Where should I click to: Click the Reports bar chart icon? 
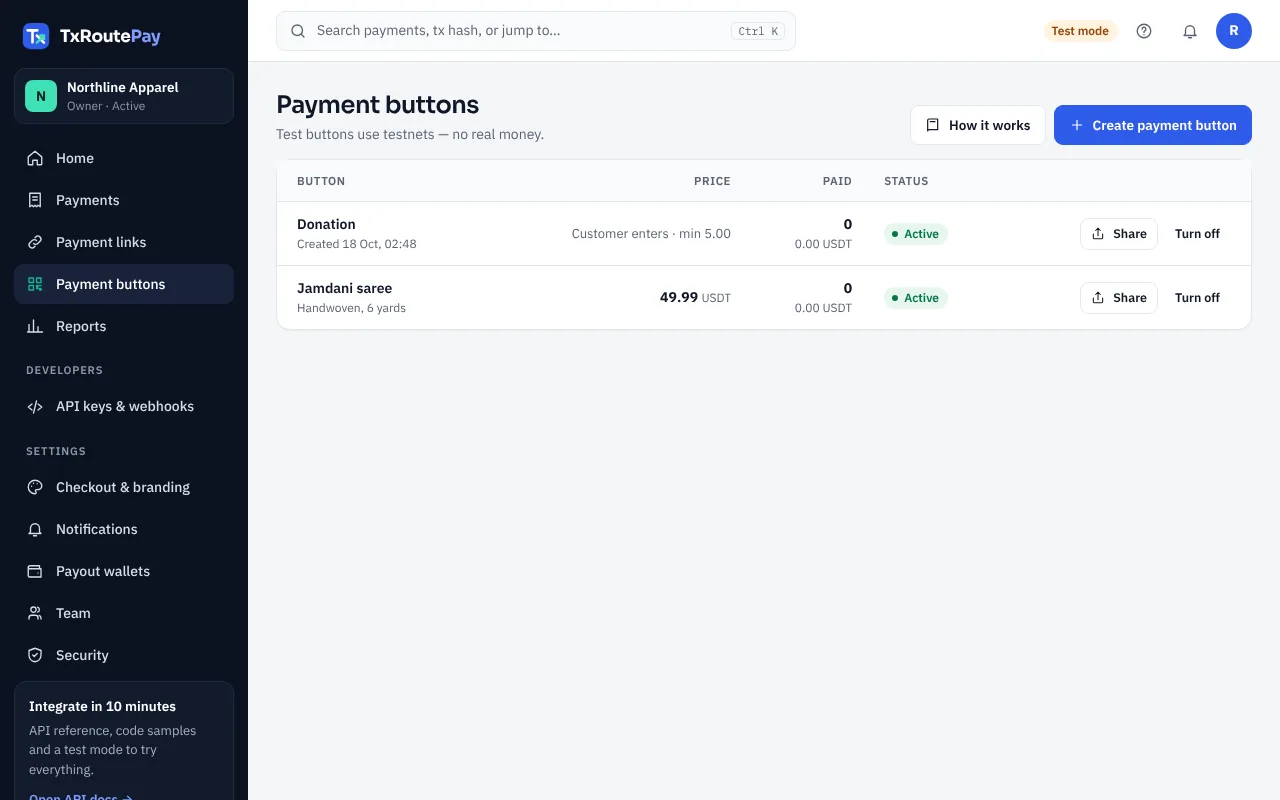coord(35,326)
